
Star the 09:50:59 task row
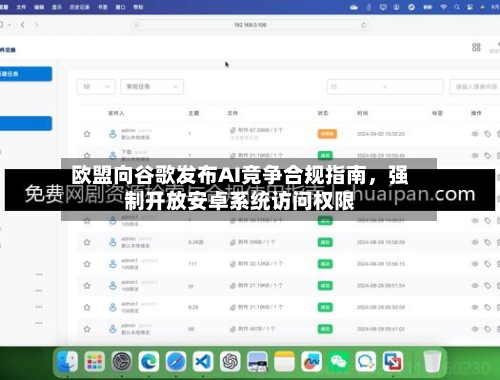(87, 307)
